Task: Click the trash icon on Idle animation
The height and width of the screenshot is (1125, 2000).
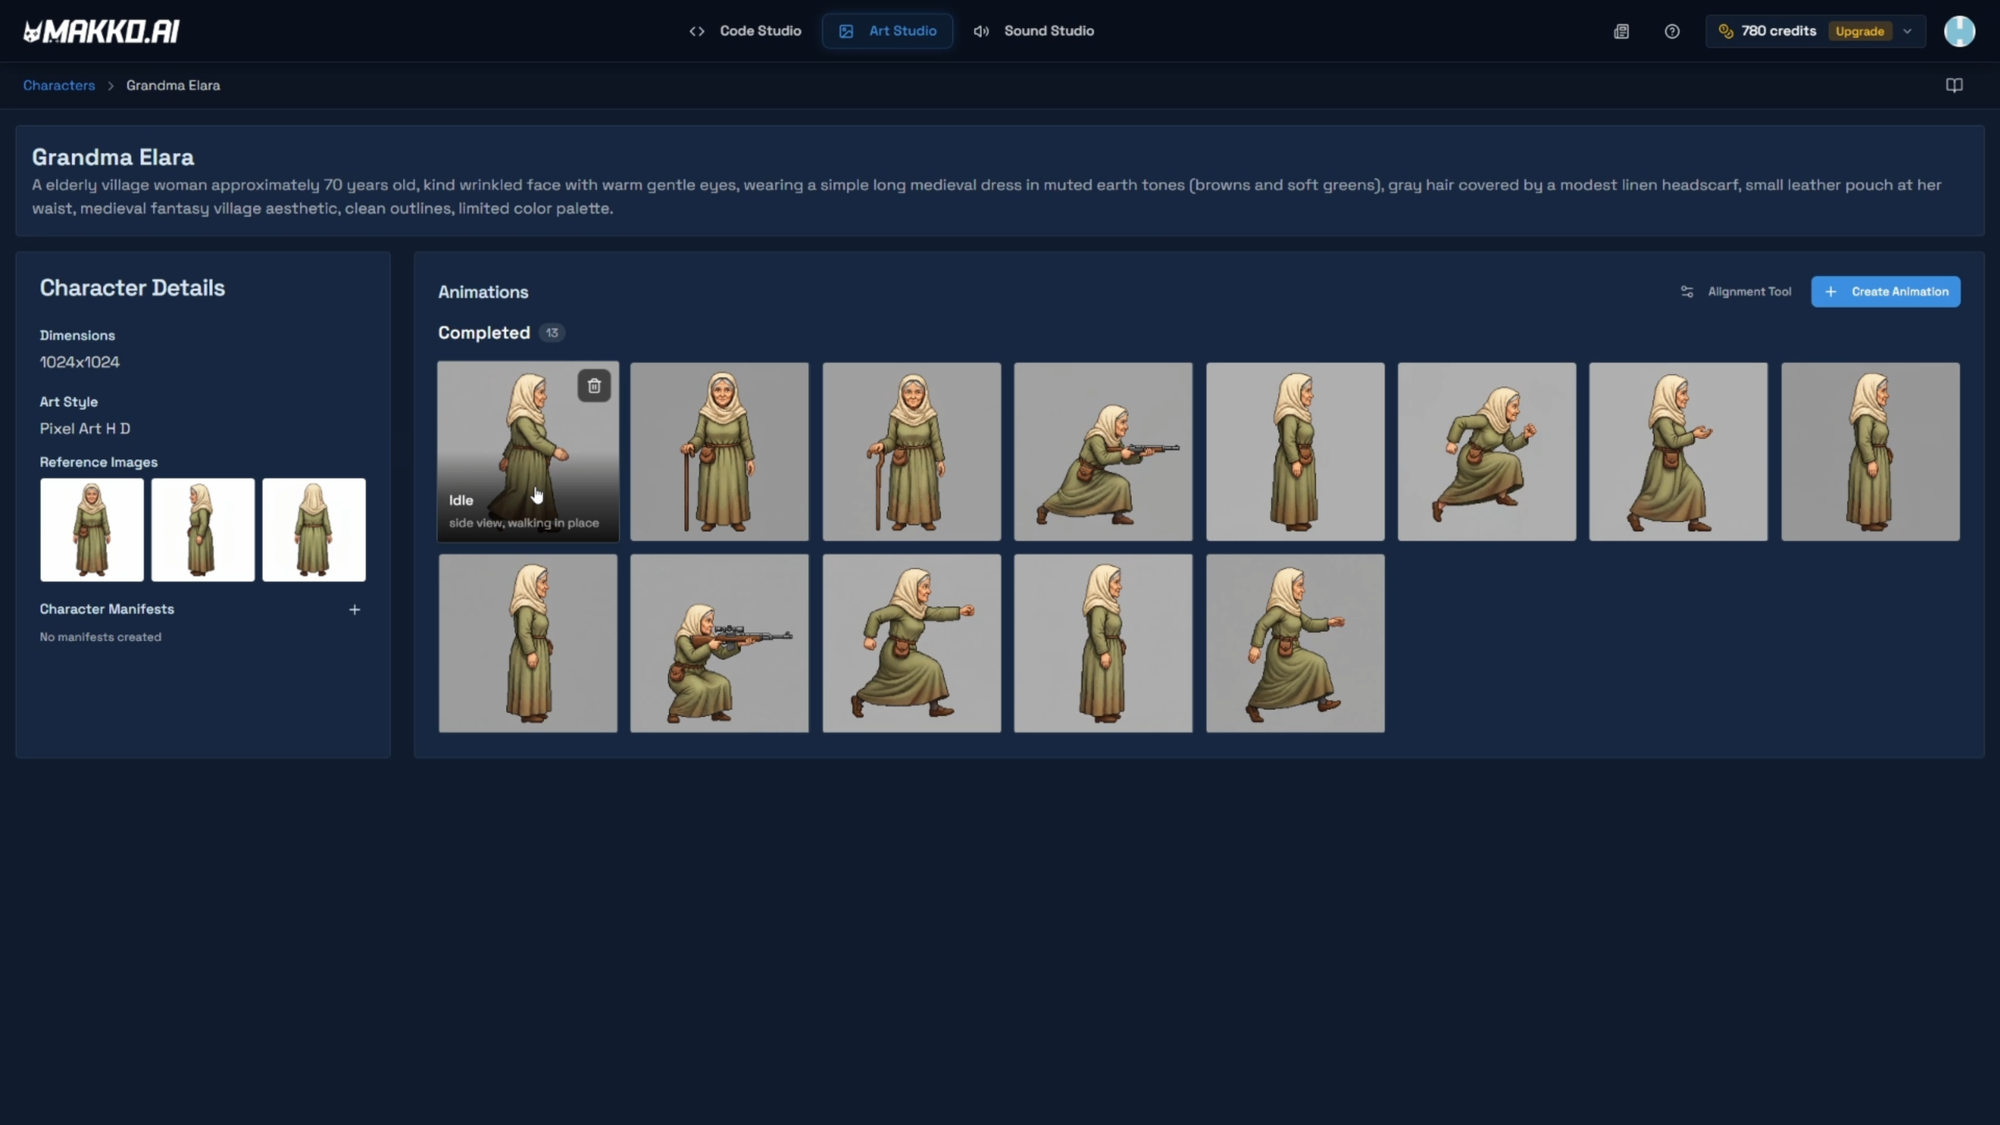Action: pos(594,386)
